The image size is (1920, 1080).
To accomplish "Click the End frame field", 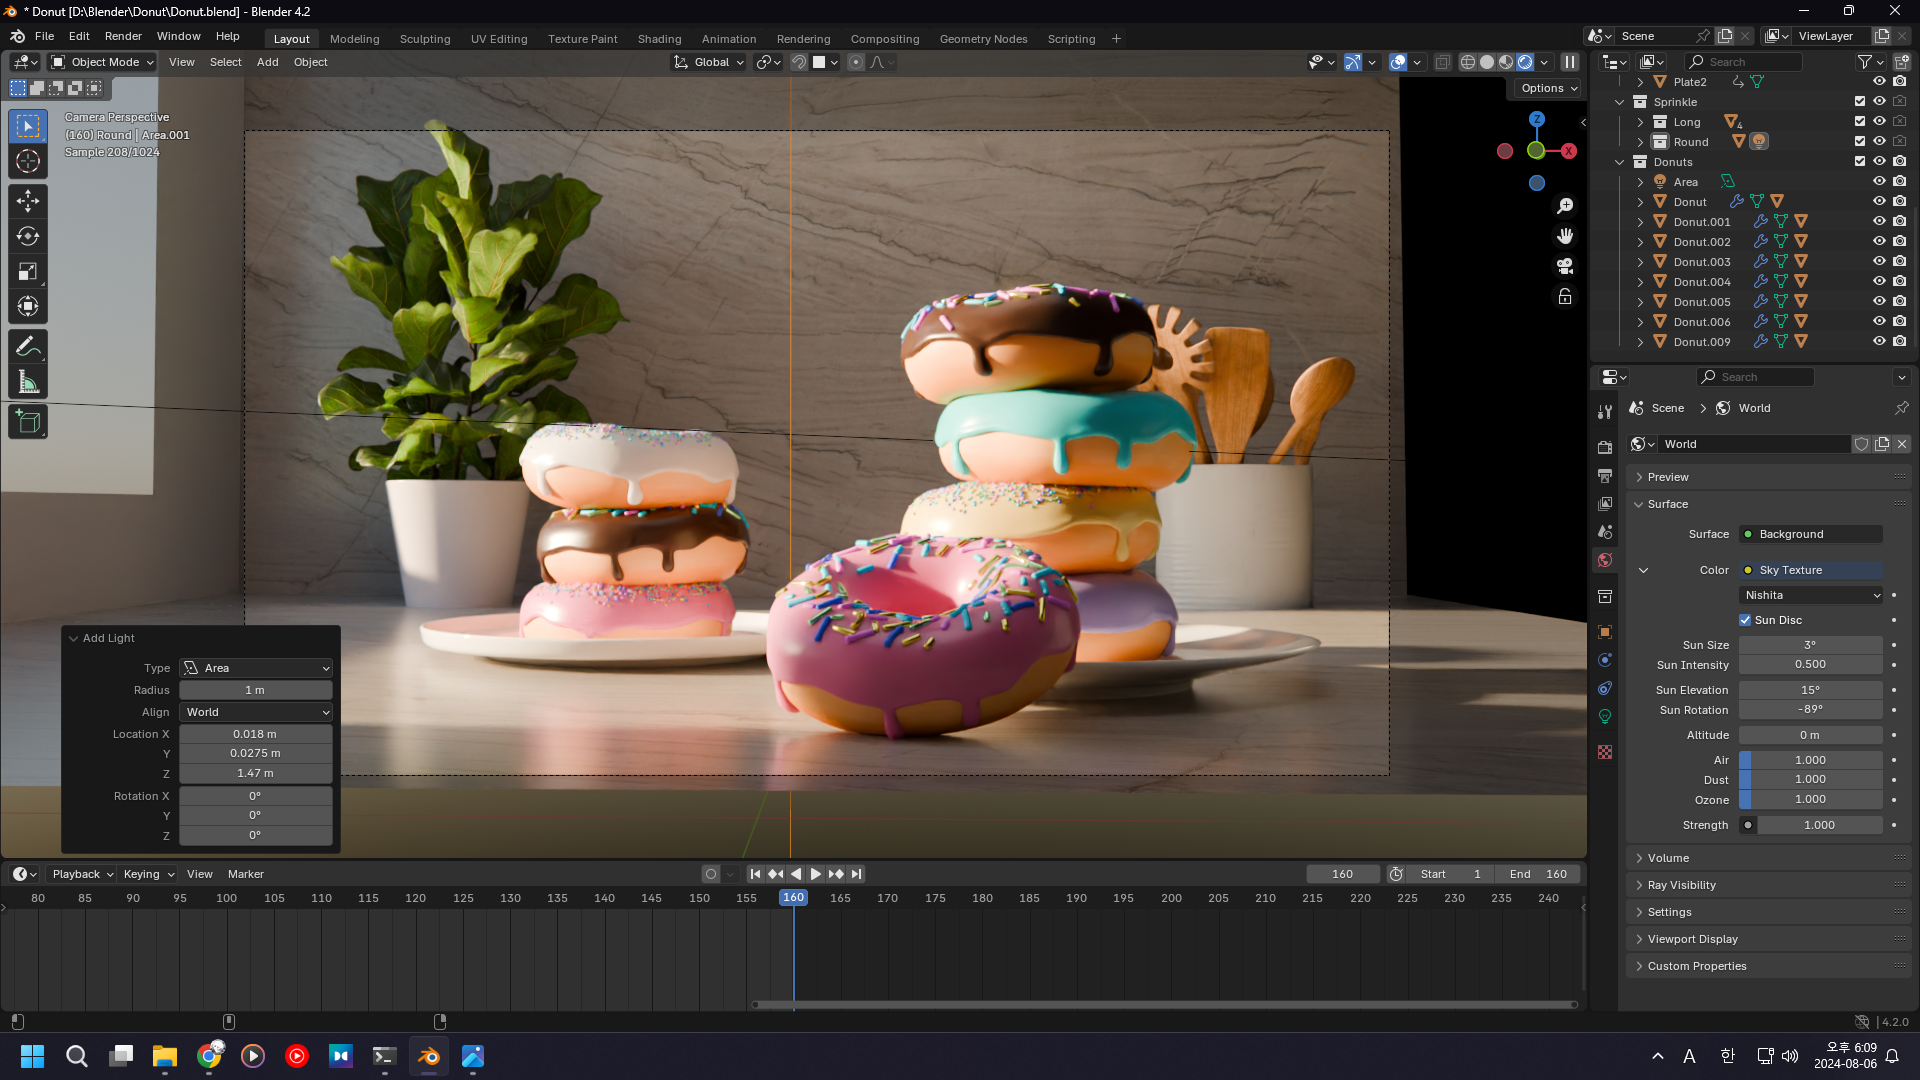I will click(1537, 874).
